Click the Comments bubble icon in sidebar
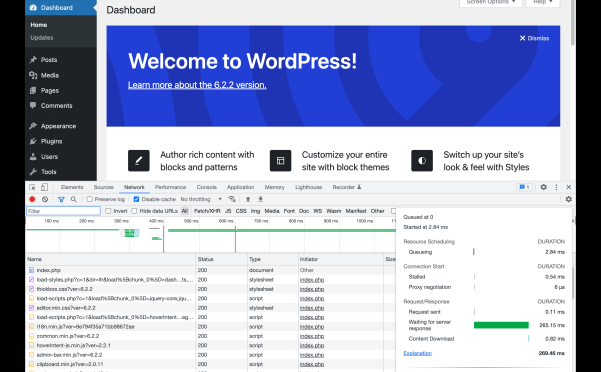Viewport: 601px width, 372px height. click(x=33, y=105)
